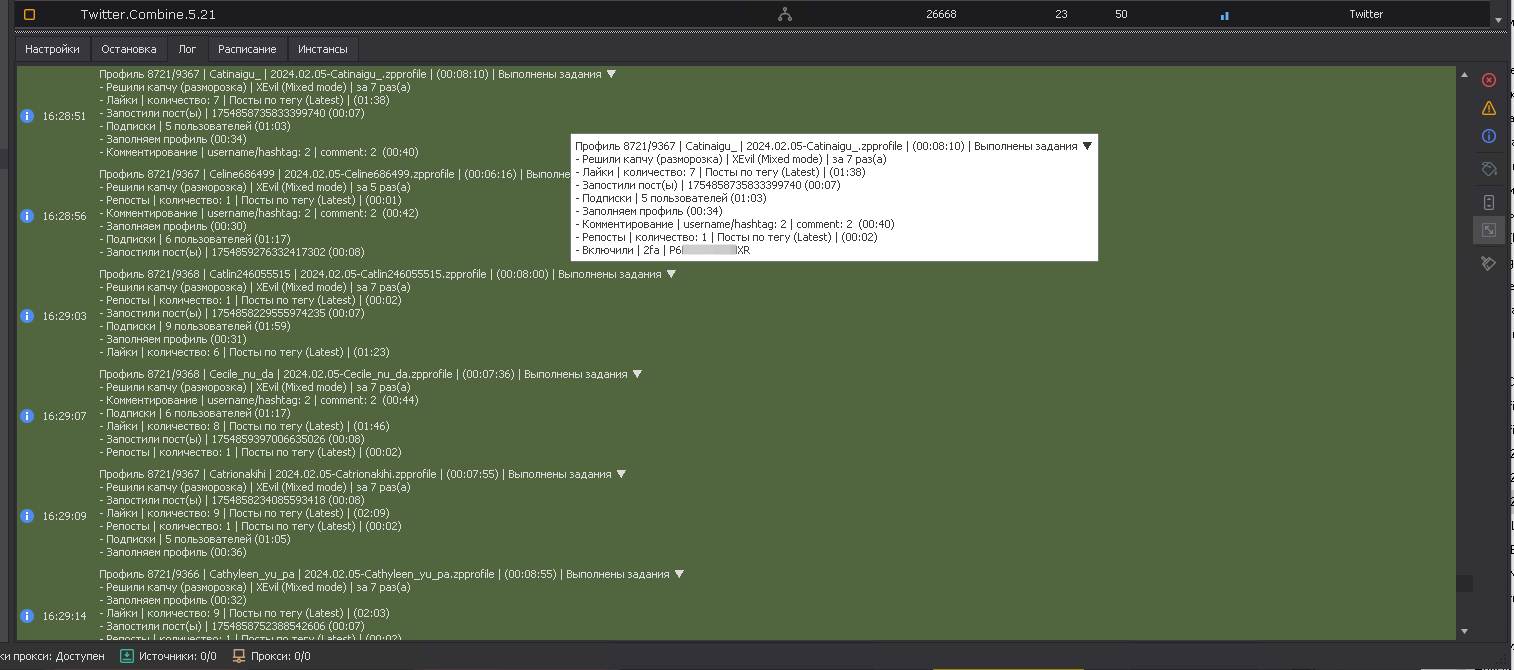The width and height of the screenshot is (1514, 670).
Task: Toggle the blue info message filter
Action: [x=1488, y=136]
